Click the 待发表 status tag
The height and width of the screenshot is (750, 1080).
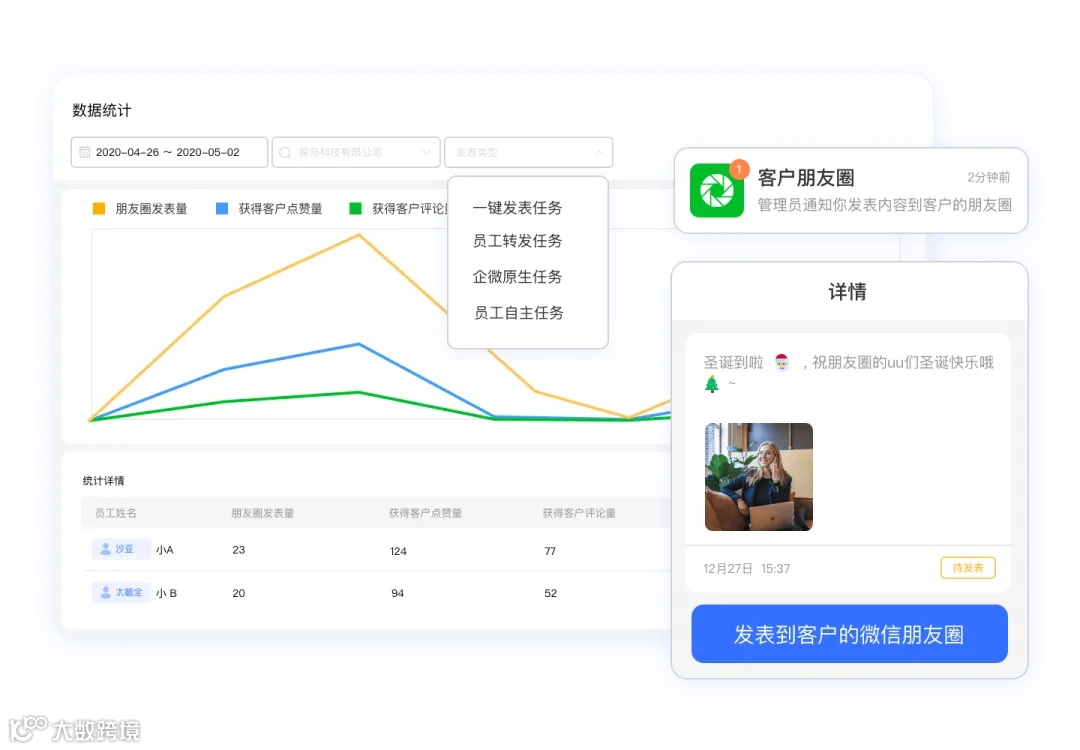click(x=967, y=567)
